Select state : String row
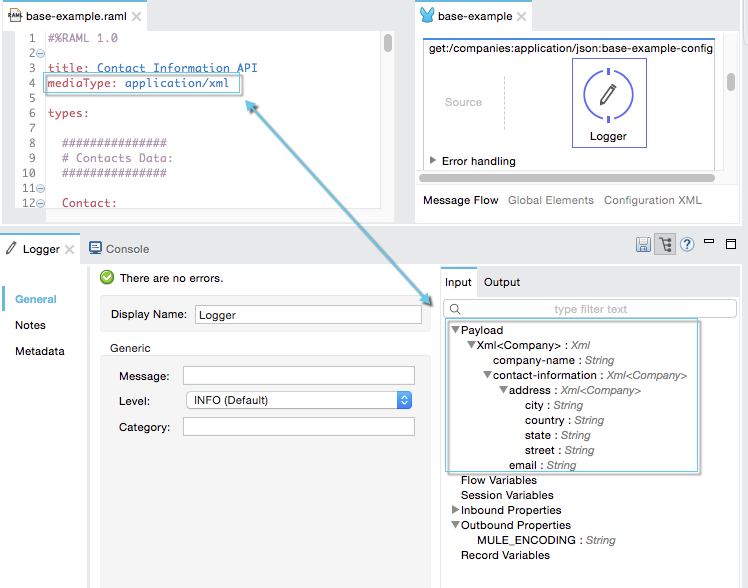Screen dimensions: 748x588 tap(558, 435)
